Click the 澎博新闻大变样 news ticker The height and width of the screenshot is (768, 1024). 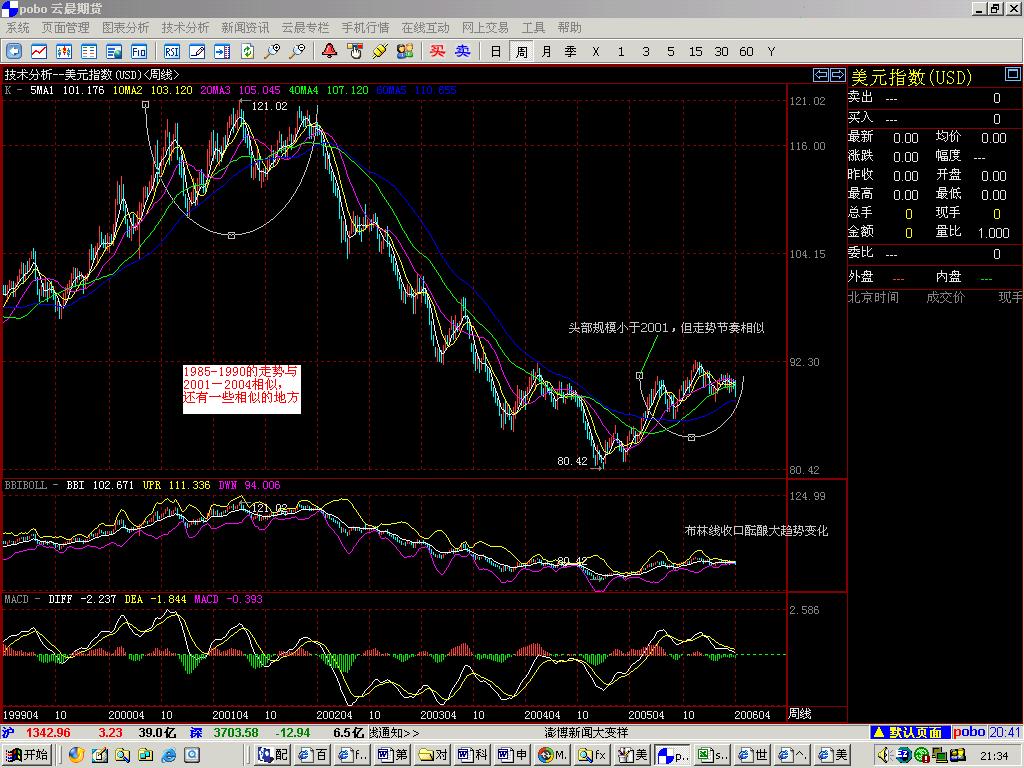[586, 732]
